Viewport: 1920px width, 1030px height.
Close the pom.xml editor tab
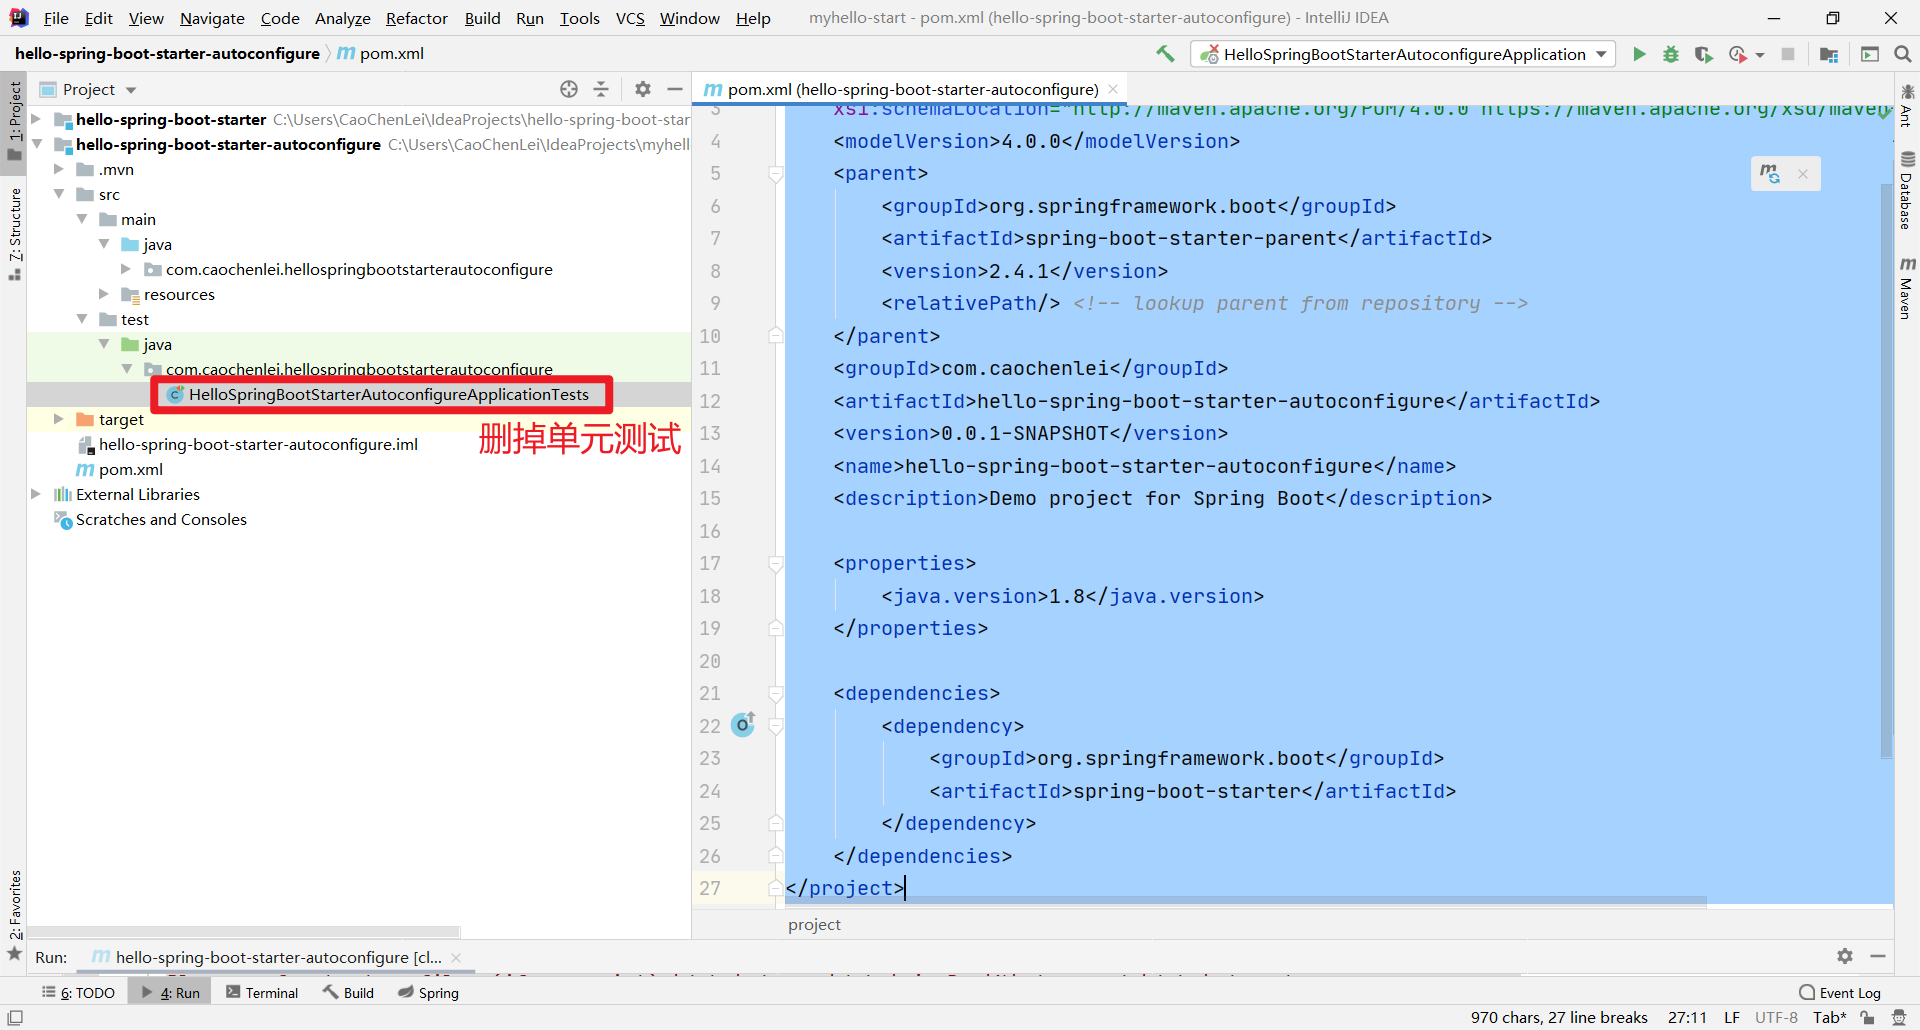coord(1113,89)
